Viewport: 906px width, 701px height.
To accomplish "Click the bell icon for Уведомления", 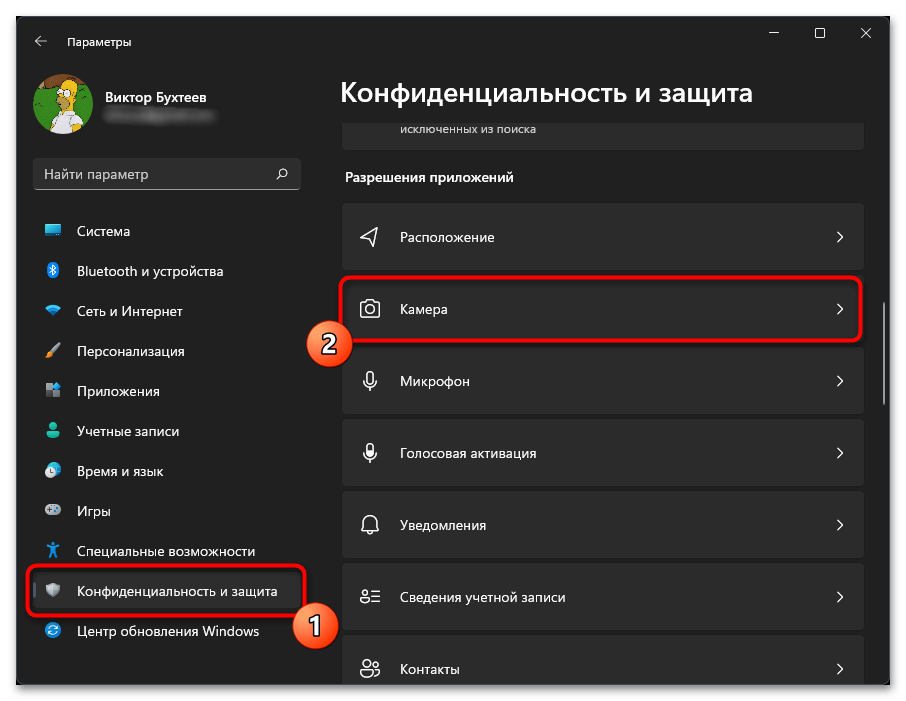I will tap(370, 525).
